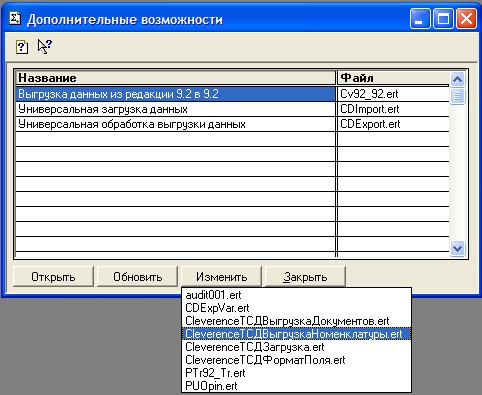
Task: Choose CleverenceТСДВыгрузкаДокументов.ert entry
Action: click(x=296, y=321)
